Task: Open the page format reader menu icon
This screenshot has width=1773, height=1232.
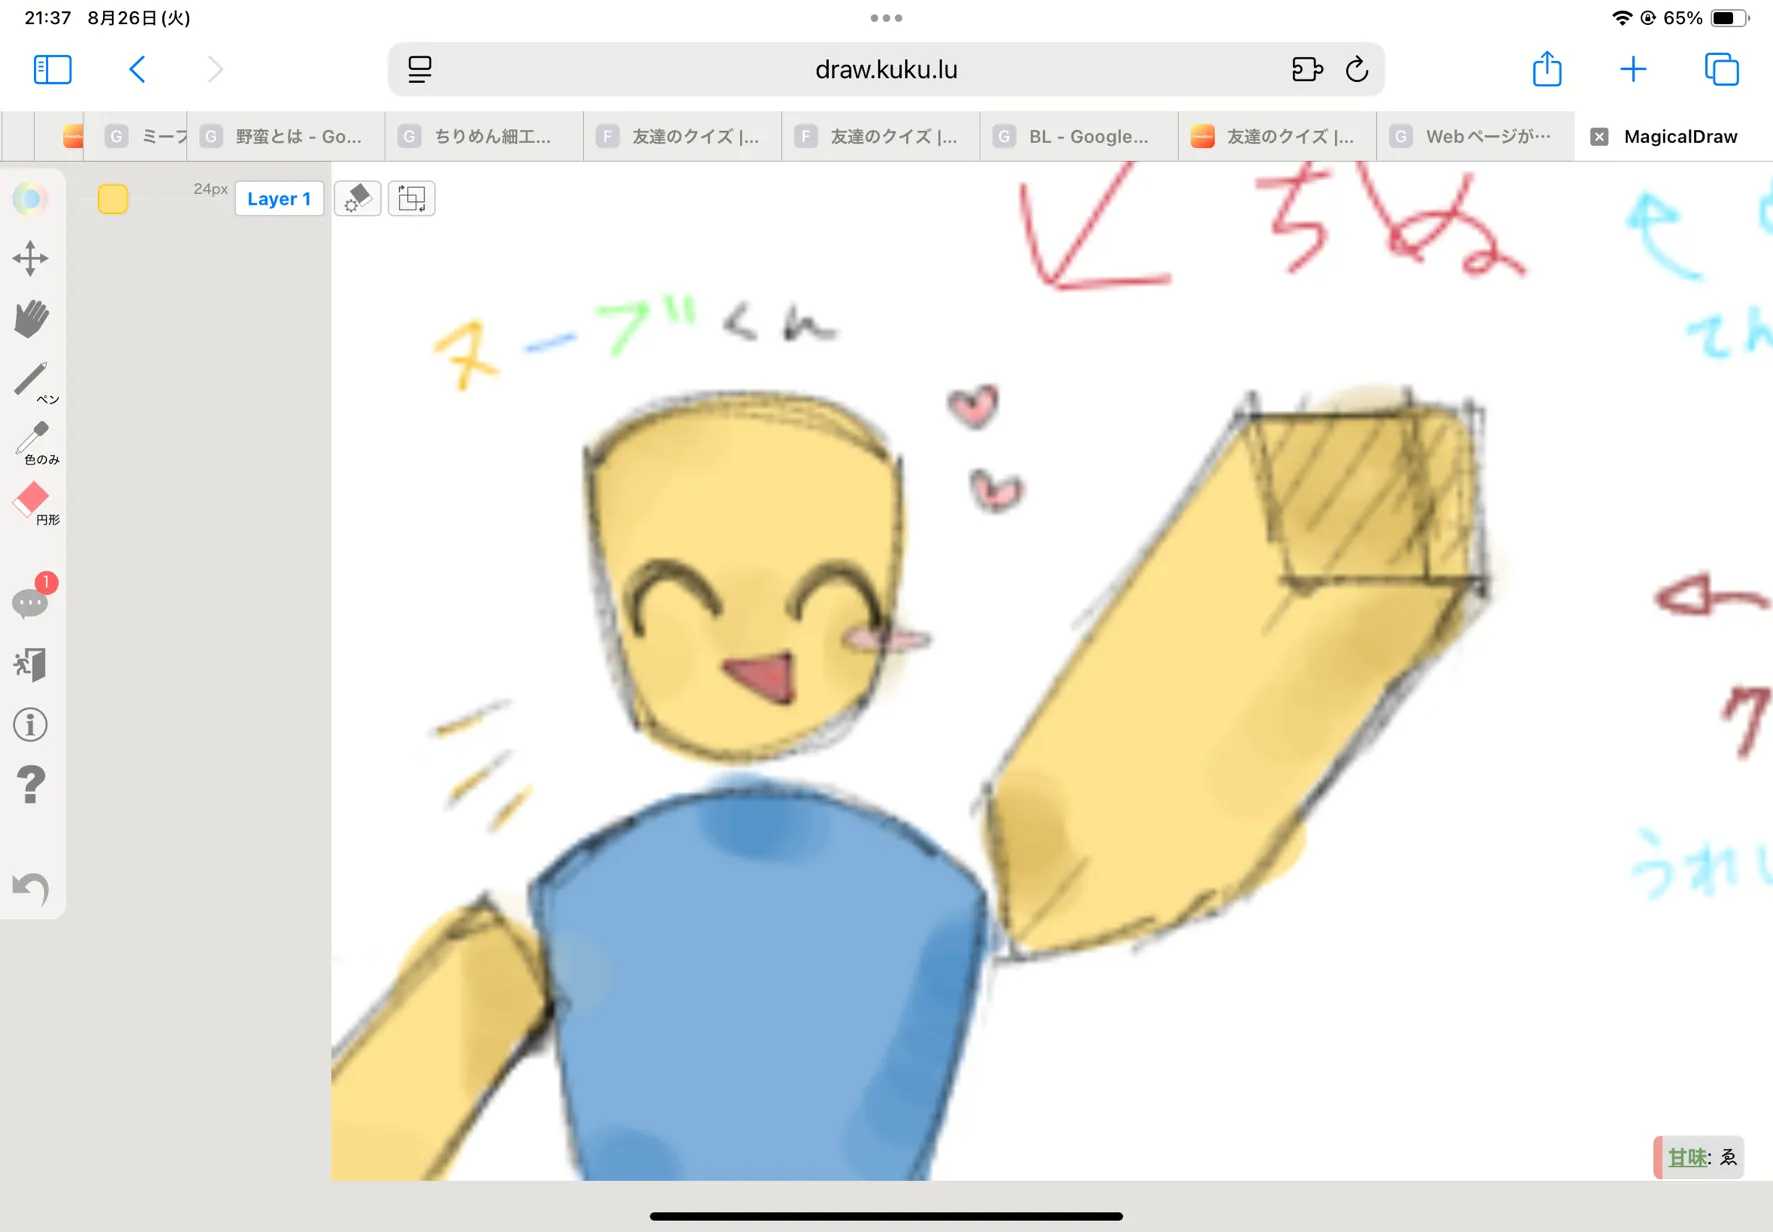Action: (420, 69)
